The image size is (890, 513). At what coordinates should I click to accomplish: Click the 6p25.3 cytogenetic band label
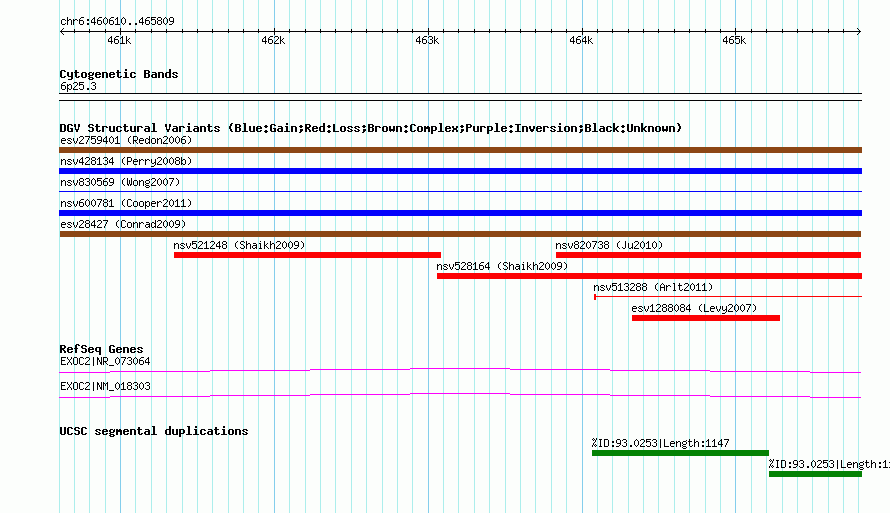click(x=78, y=86)
